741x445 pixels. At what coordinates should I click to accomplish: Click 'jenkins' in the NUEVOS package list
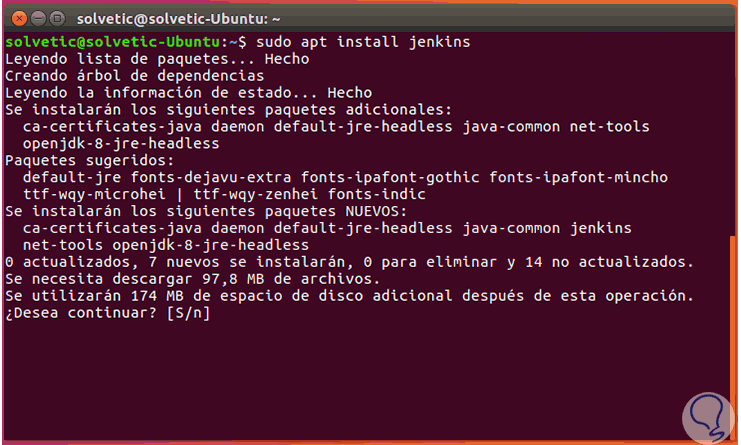point(601,228)
